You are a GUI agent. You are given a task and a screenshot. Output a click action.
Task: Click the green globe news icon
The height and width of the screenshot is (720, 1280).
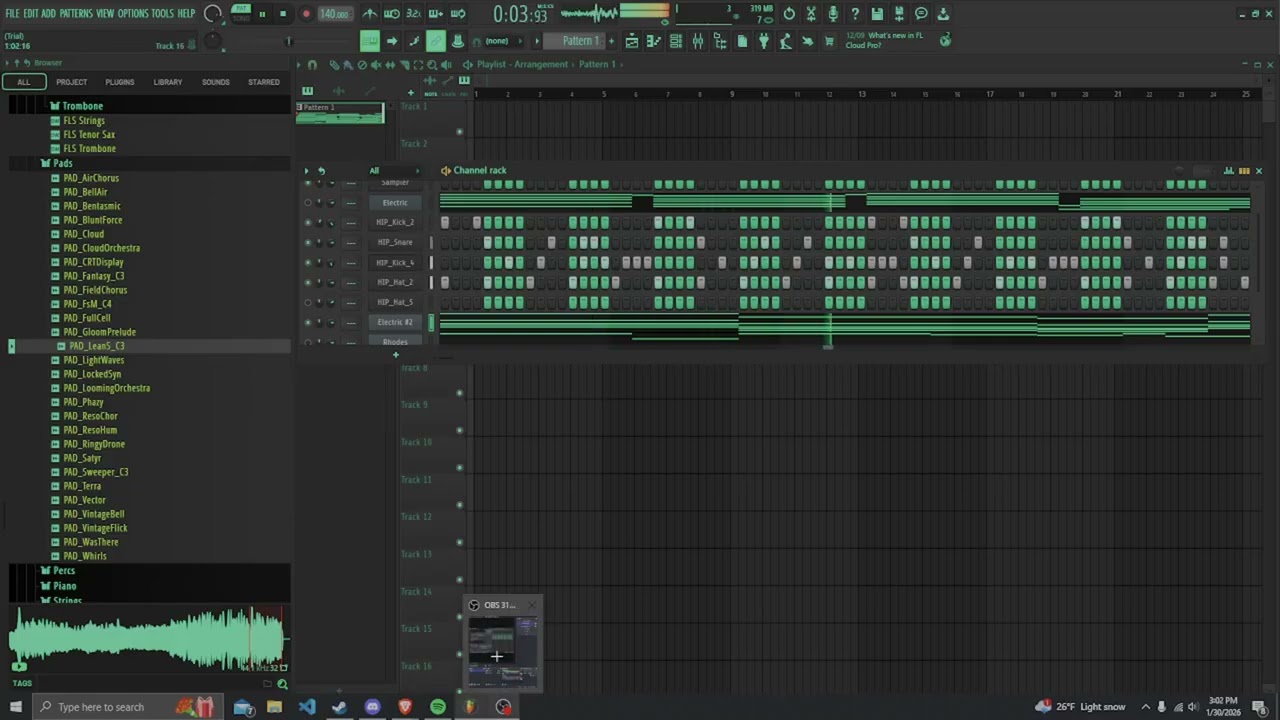pos(945,41)
